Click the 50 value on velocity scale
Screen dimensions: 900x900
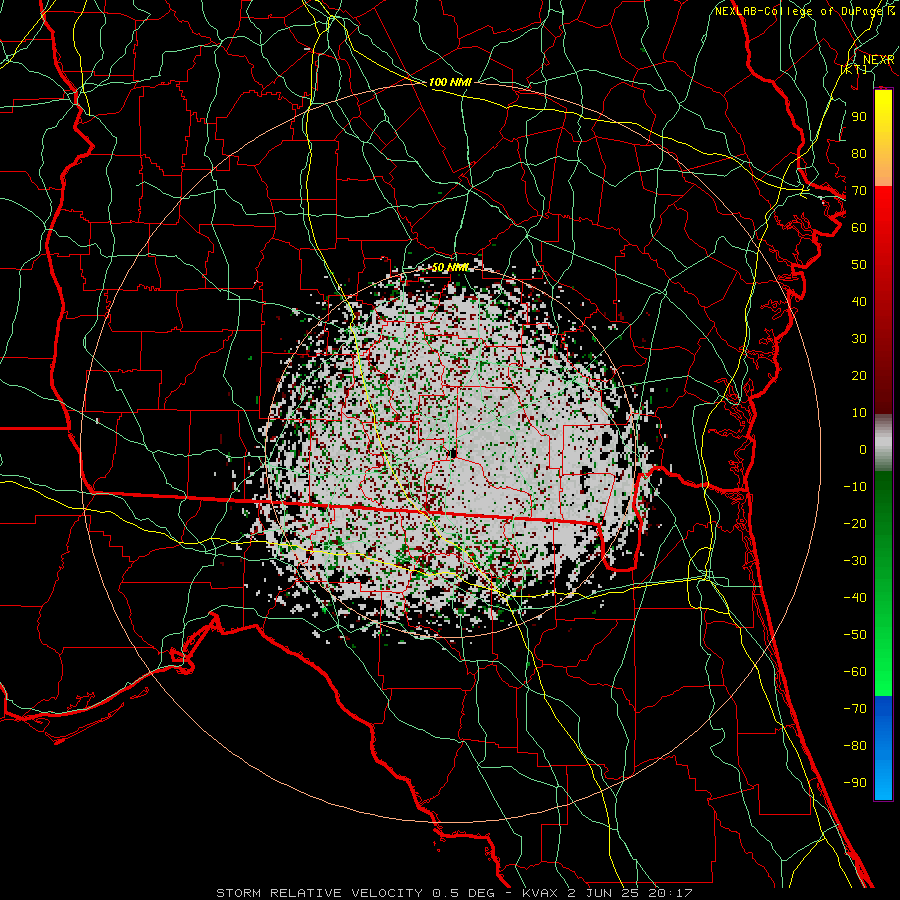[859, 265]
